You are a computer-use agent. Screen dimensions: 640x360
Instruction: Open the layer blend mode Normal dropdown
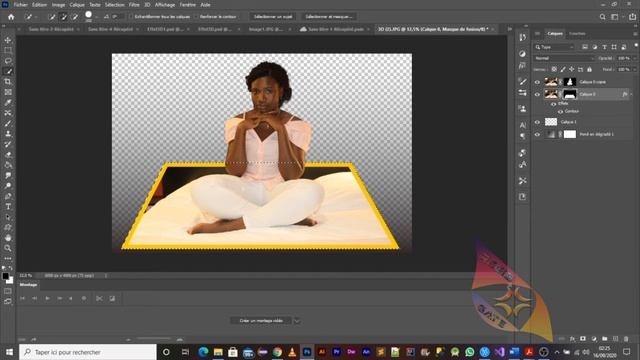pos(564,58)
